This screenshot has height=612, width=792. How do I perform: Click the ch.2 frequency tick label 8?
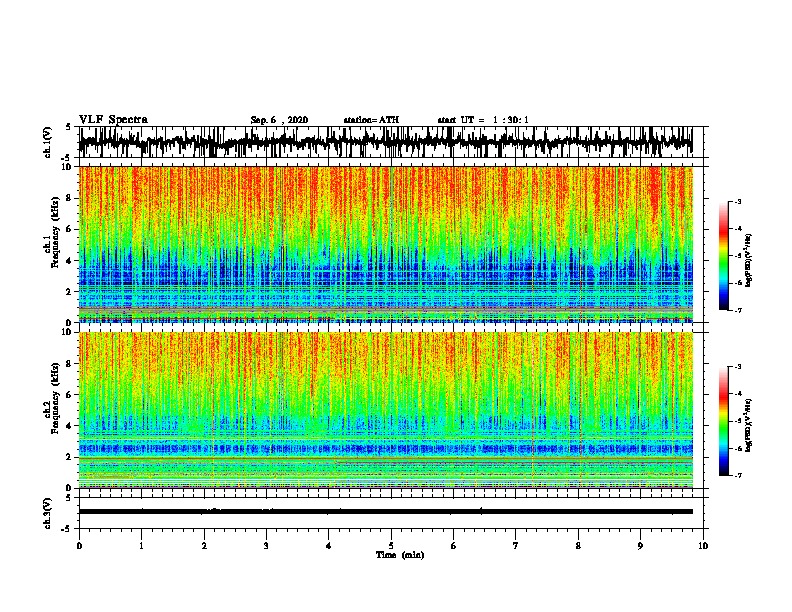(x=69, y=364)
